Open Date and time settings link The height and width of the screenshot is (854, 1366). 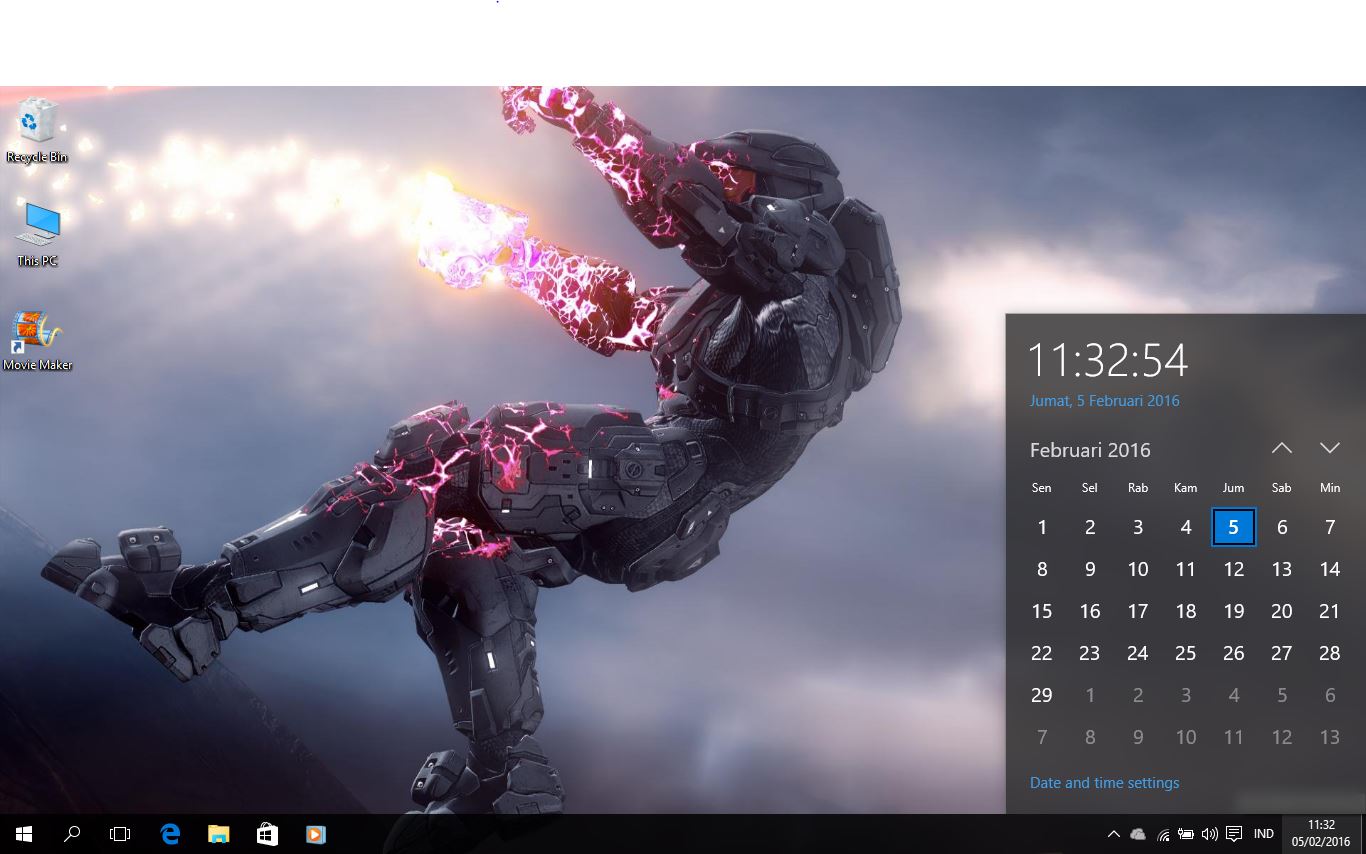[x=1104, y=783]
